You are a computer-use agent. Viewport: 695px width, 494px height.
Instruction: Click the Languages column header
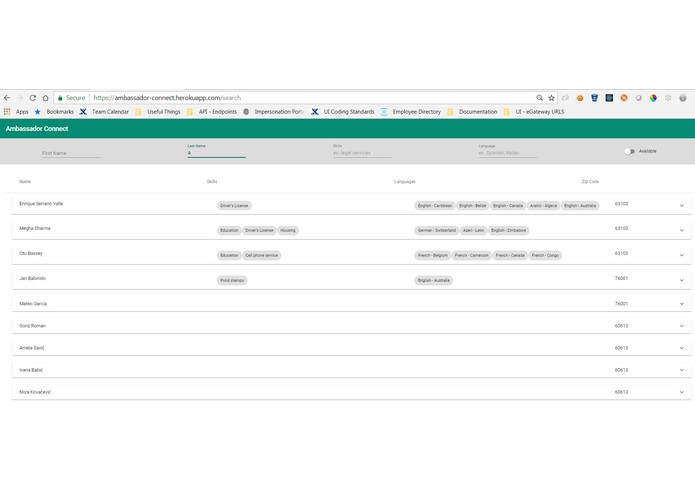(x=405, y=182)
